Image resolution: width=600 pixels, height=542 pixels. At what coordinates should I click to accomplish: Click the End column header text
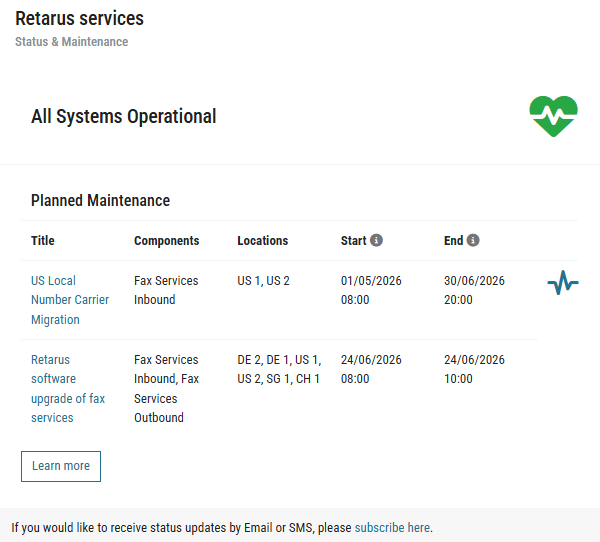tap(453, 240)
